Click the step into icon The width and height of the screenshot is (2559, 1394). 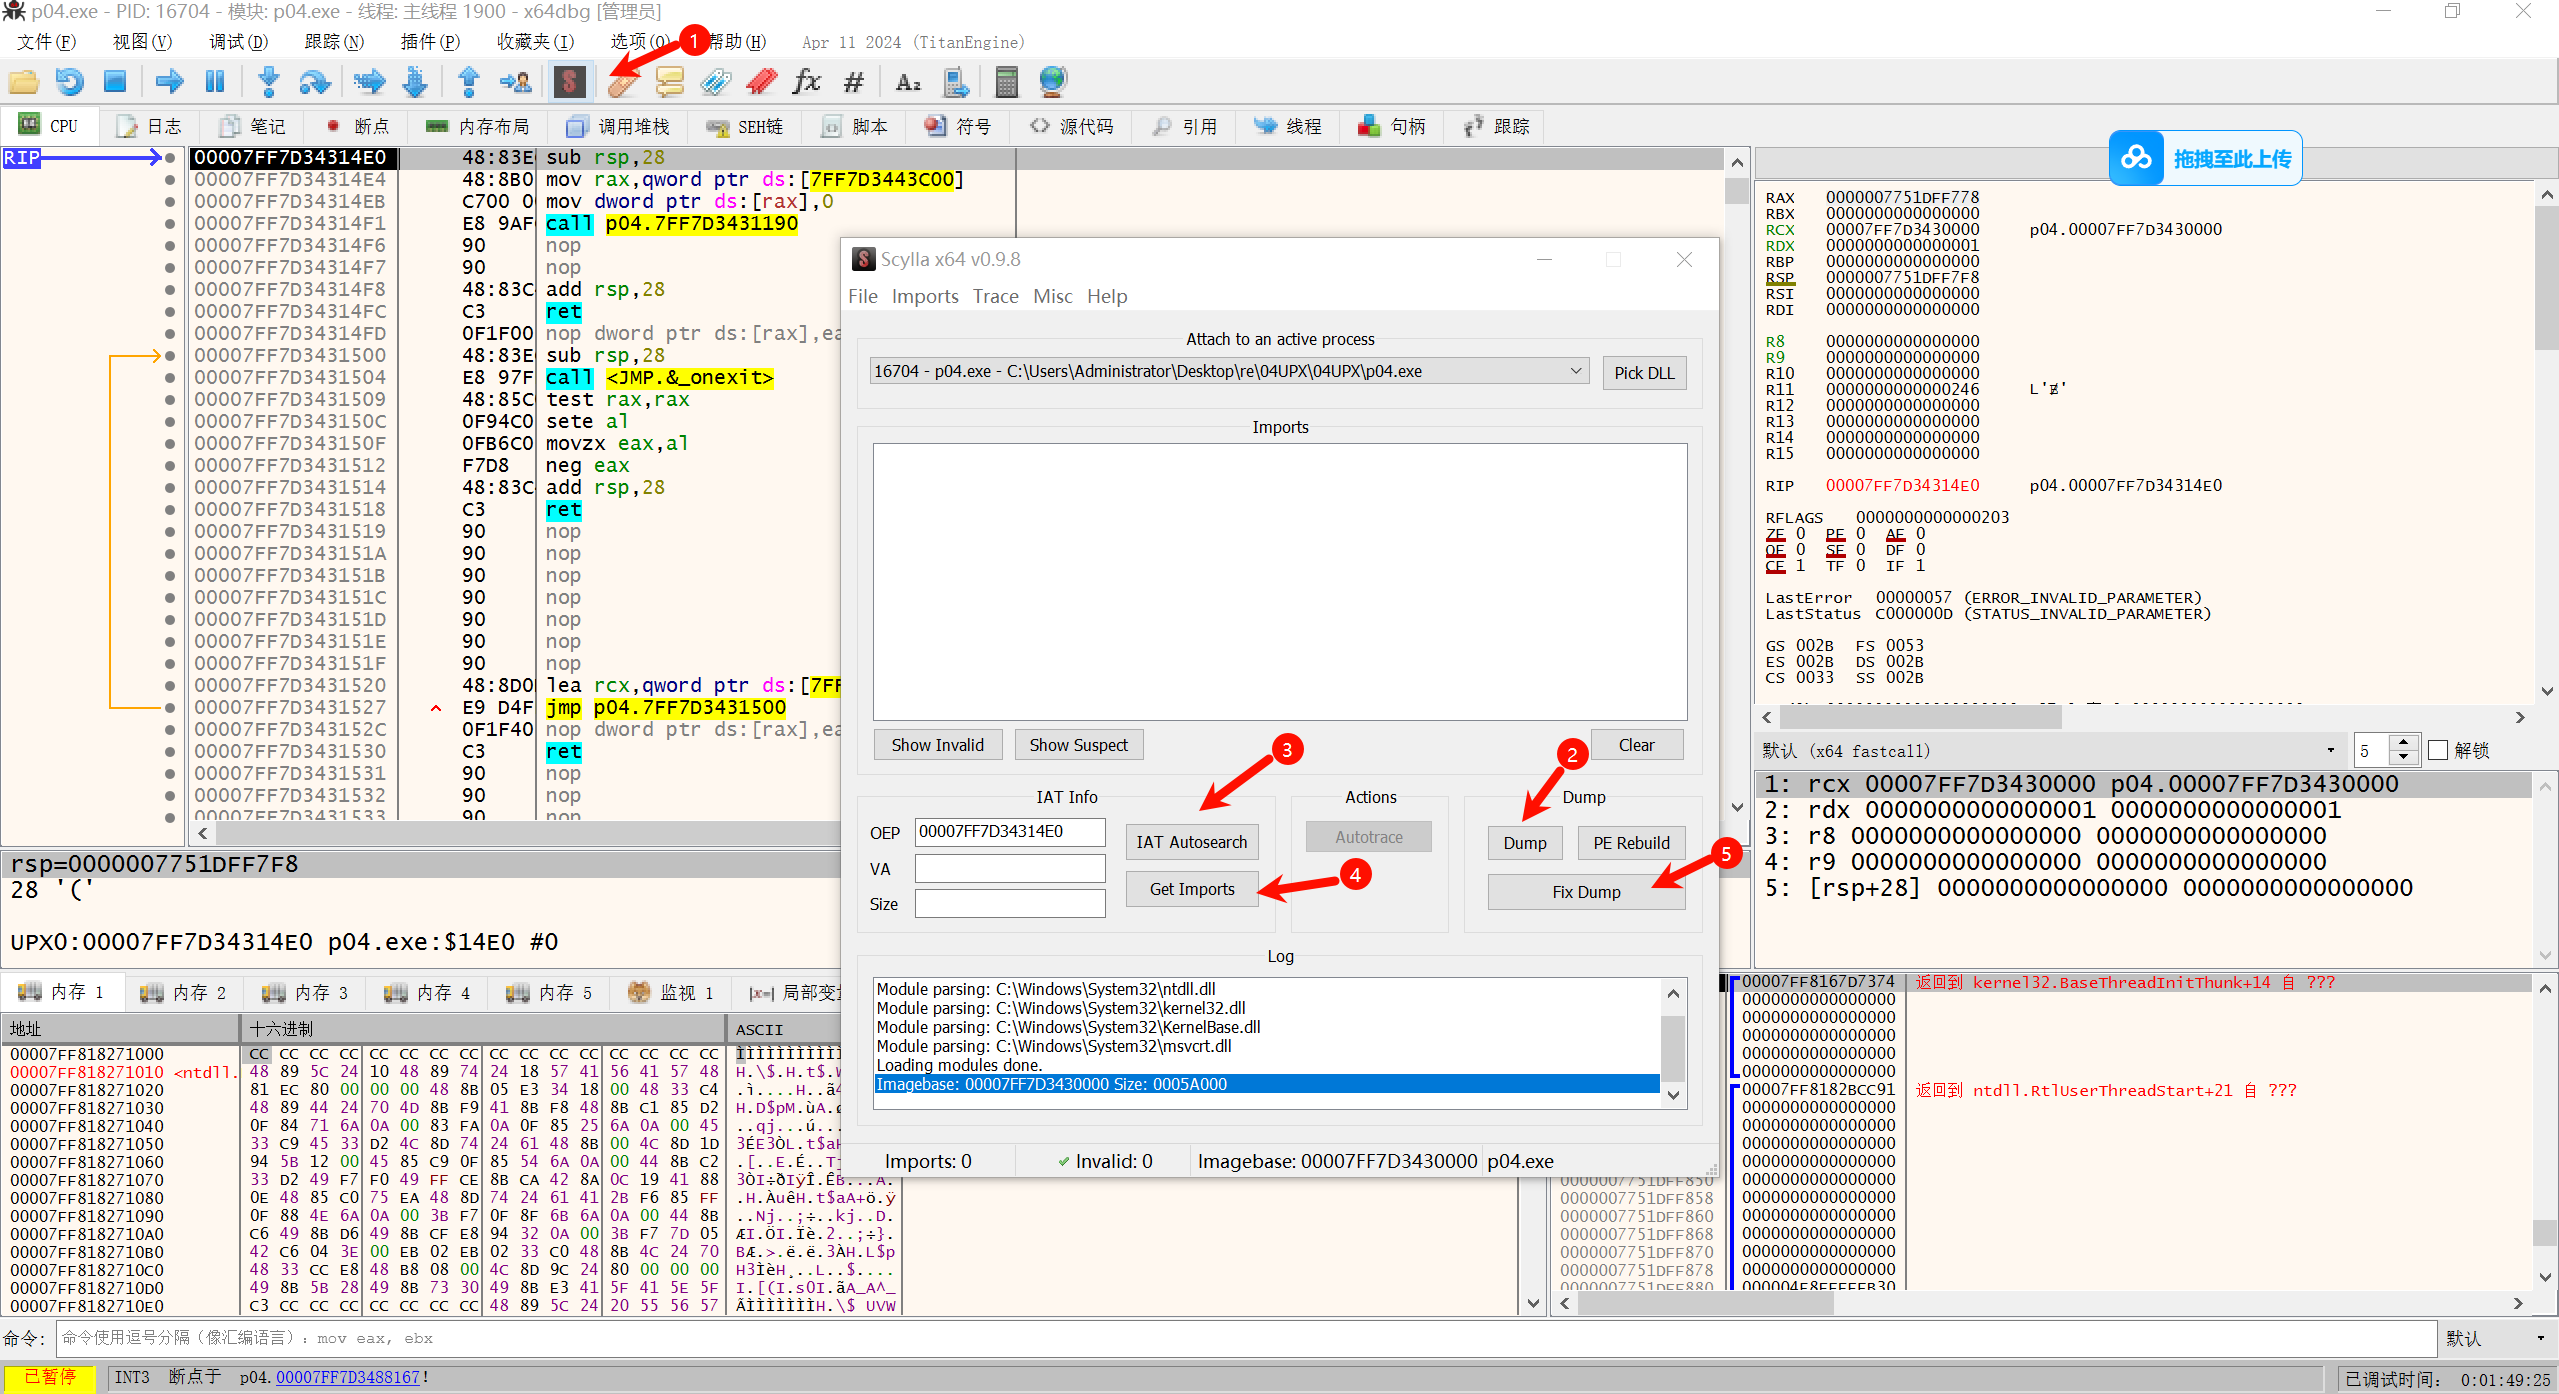point(268,82)
